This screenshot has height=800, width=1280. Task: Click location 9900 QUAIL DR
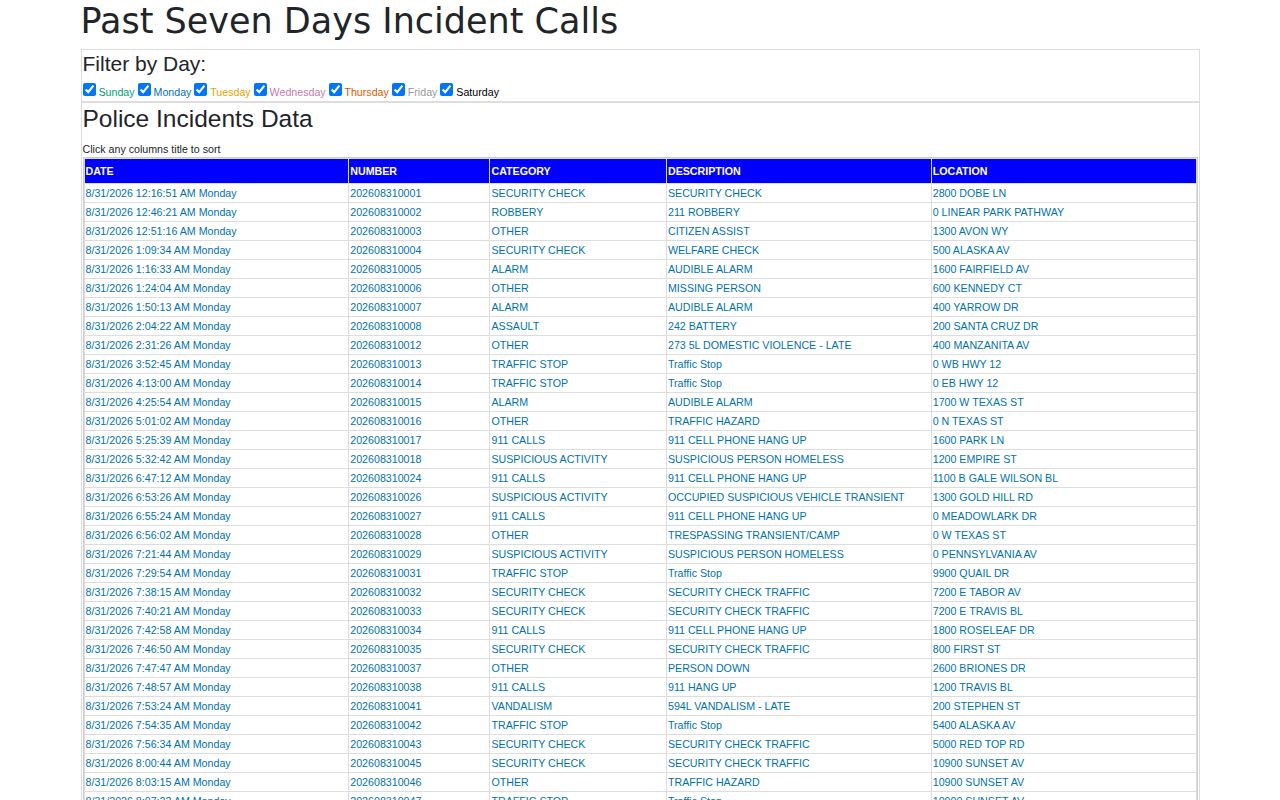pos(971,573)
